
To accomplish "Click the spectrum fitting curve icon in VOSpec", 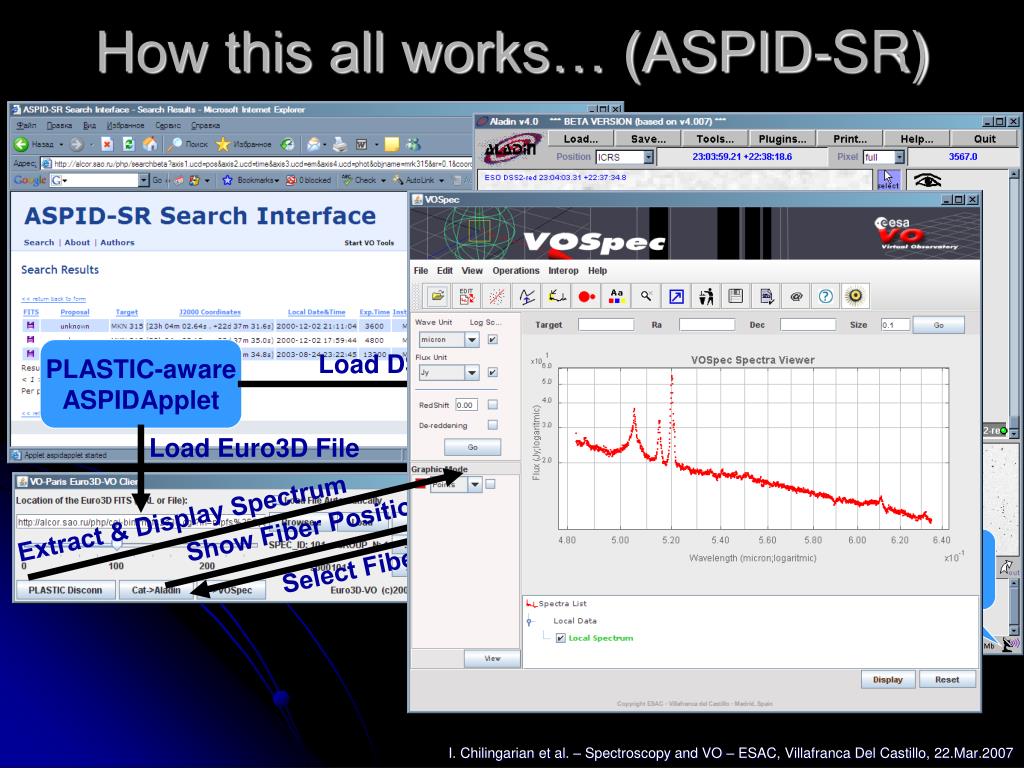I will click(x=526, y=296).
